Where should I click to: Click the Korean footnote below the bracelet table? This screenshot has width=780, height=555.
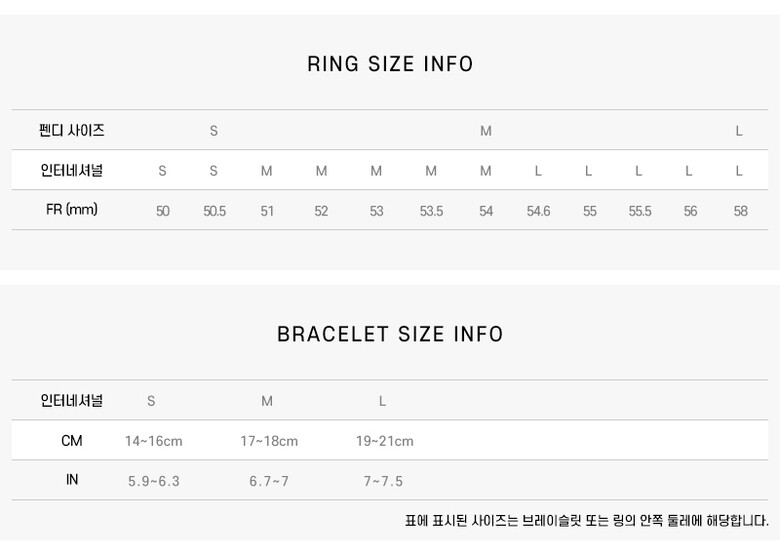click(x=586, y=521)
